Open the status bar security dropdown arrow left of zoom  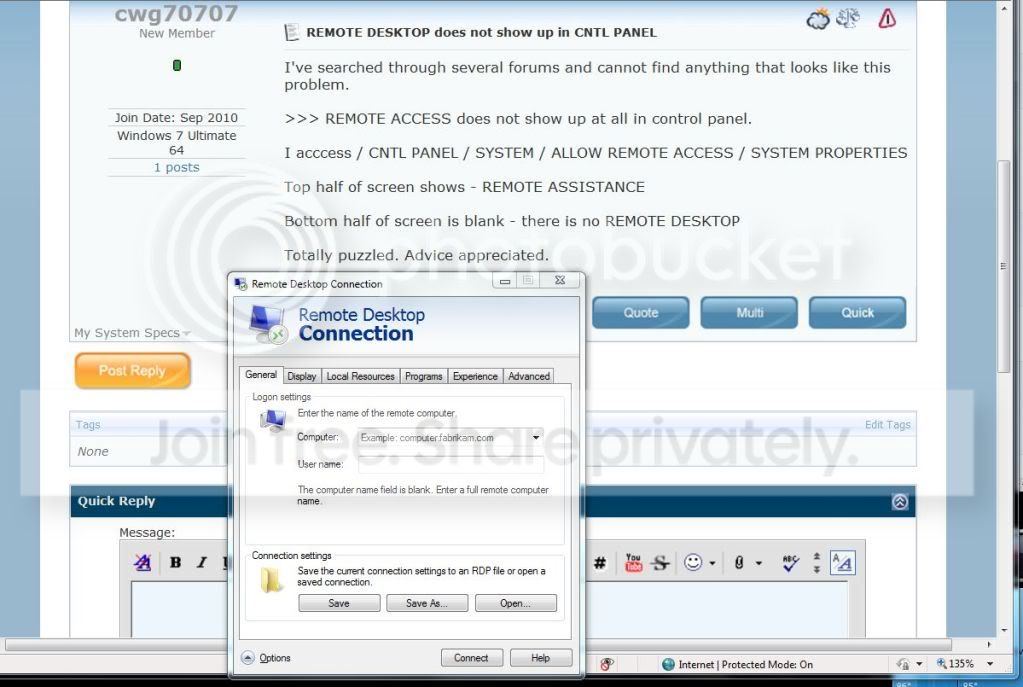point(919,664)
